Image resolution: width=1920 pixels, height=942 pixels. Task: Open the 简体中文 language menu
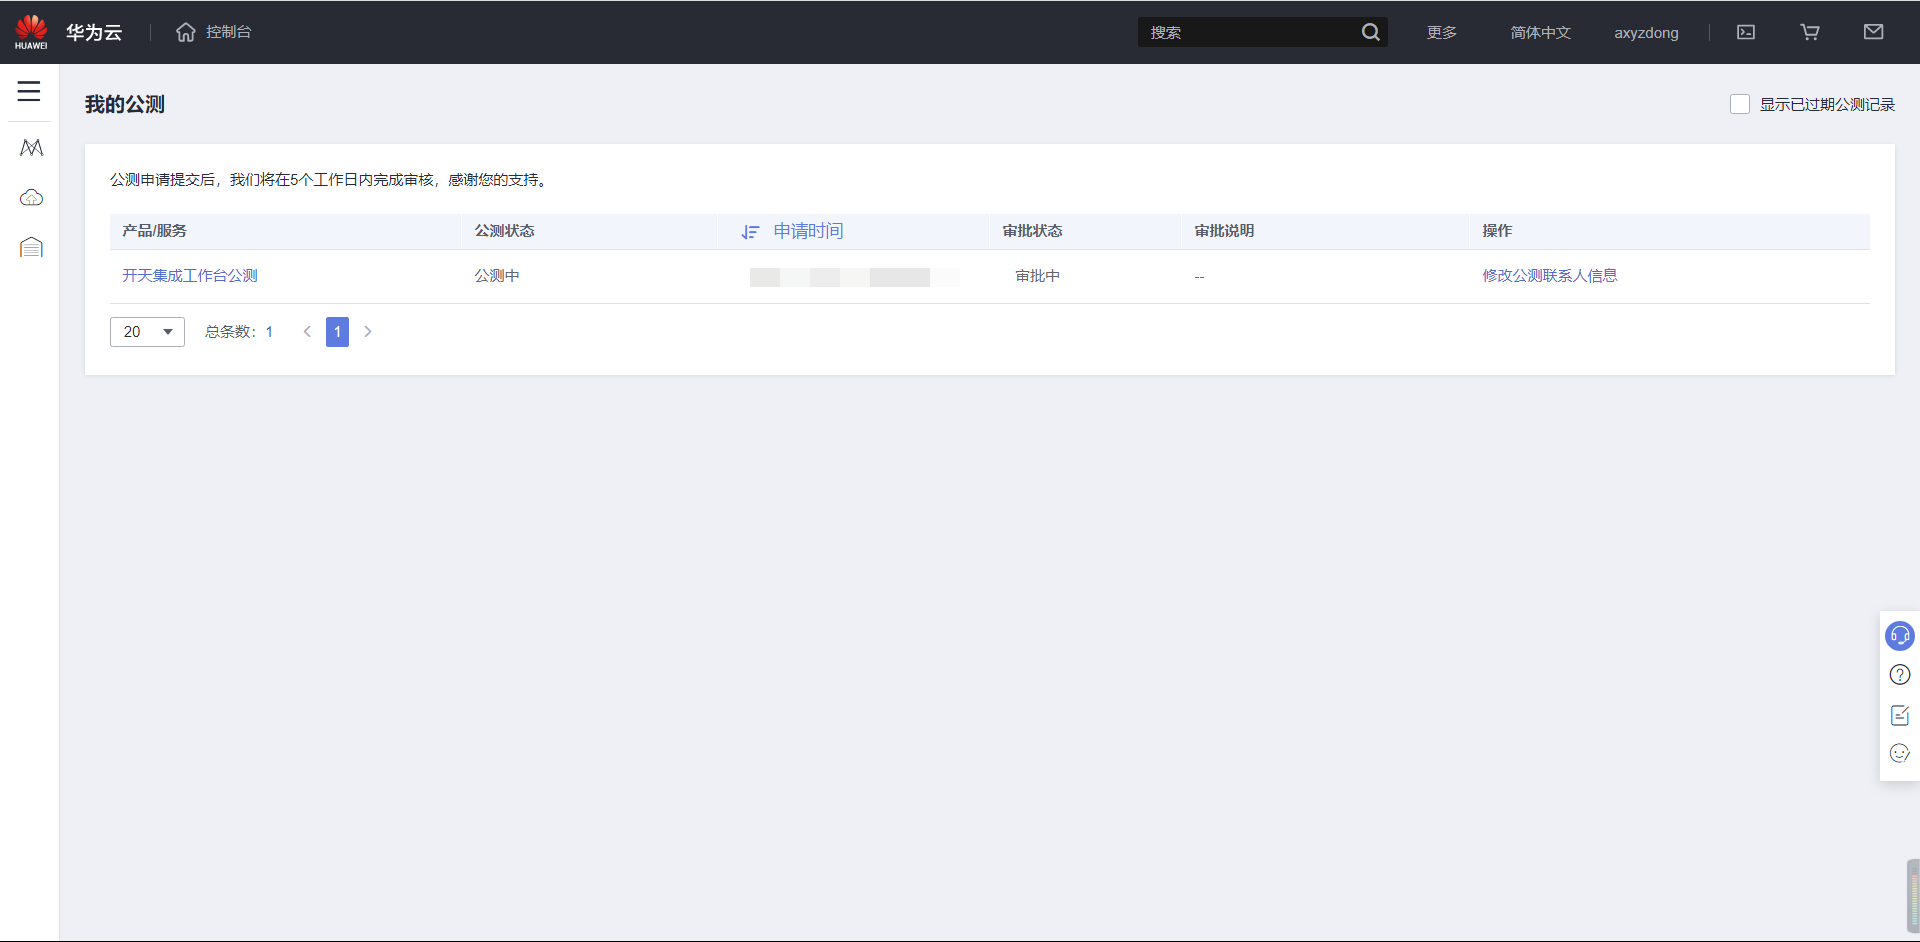(1540, 32)
